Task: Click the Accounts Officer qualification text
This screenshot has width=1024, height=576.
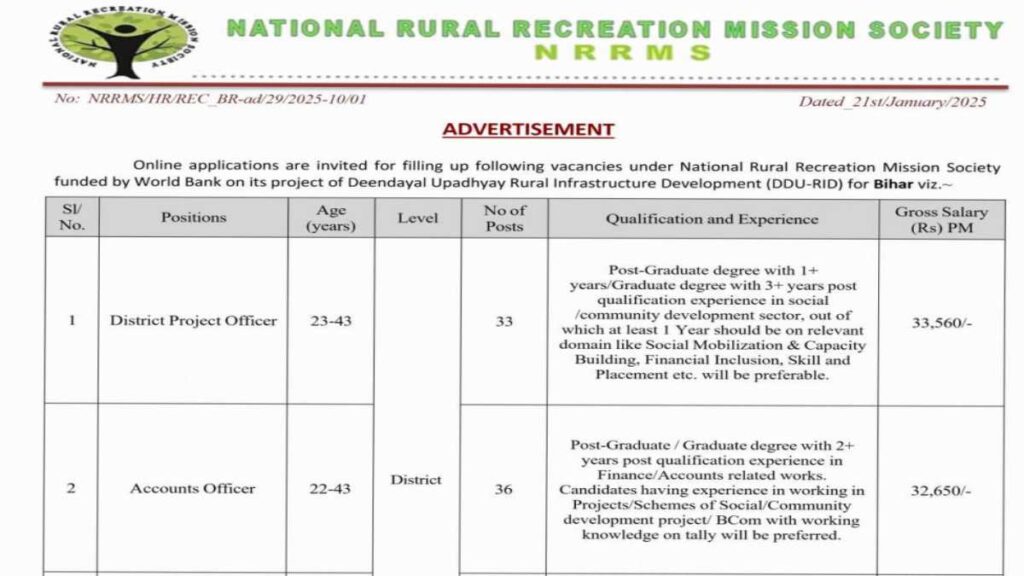Action: [x=712, y=490]
